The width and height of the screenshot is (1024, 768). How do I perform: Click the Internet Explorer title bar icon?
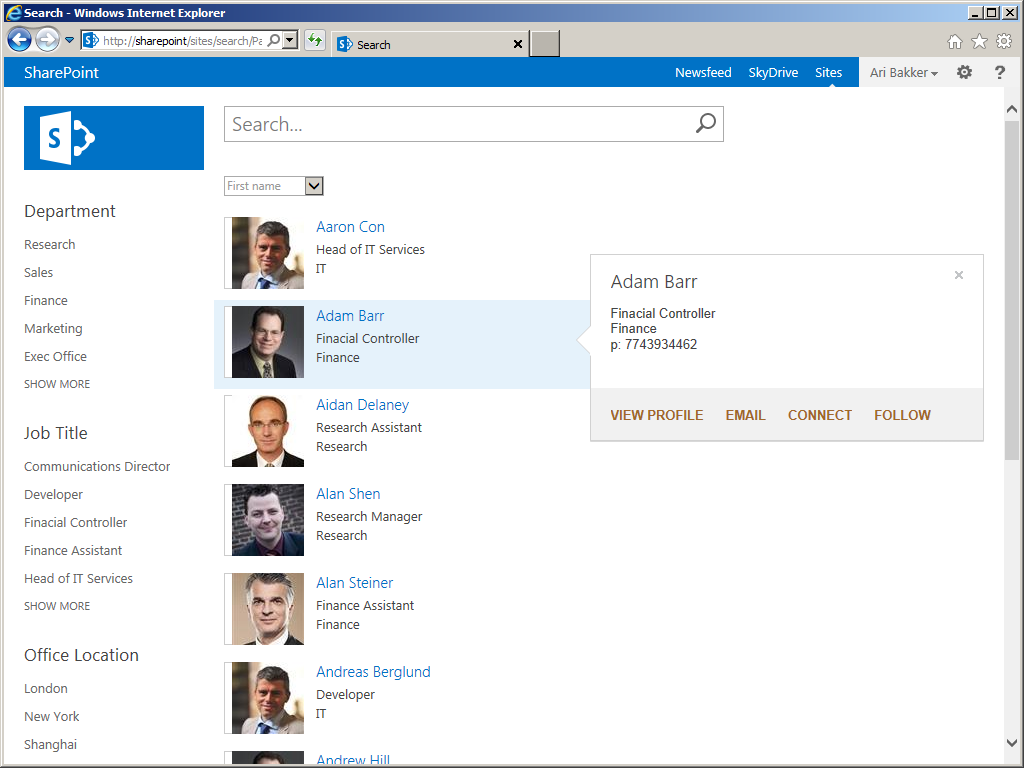pyautogui.click(x=14, y=12)
